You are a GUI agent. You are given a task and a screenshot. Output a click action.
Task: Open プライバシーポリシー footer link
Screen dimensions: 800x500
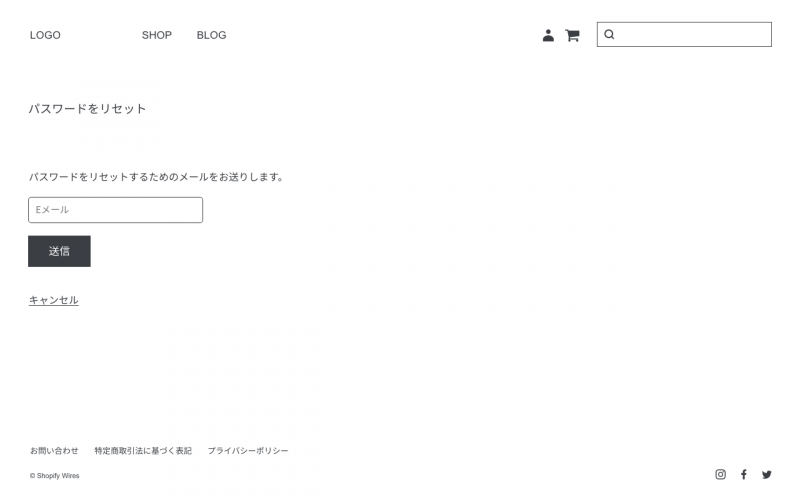(x=248, y=451)
